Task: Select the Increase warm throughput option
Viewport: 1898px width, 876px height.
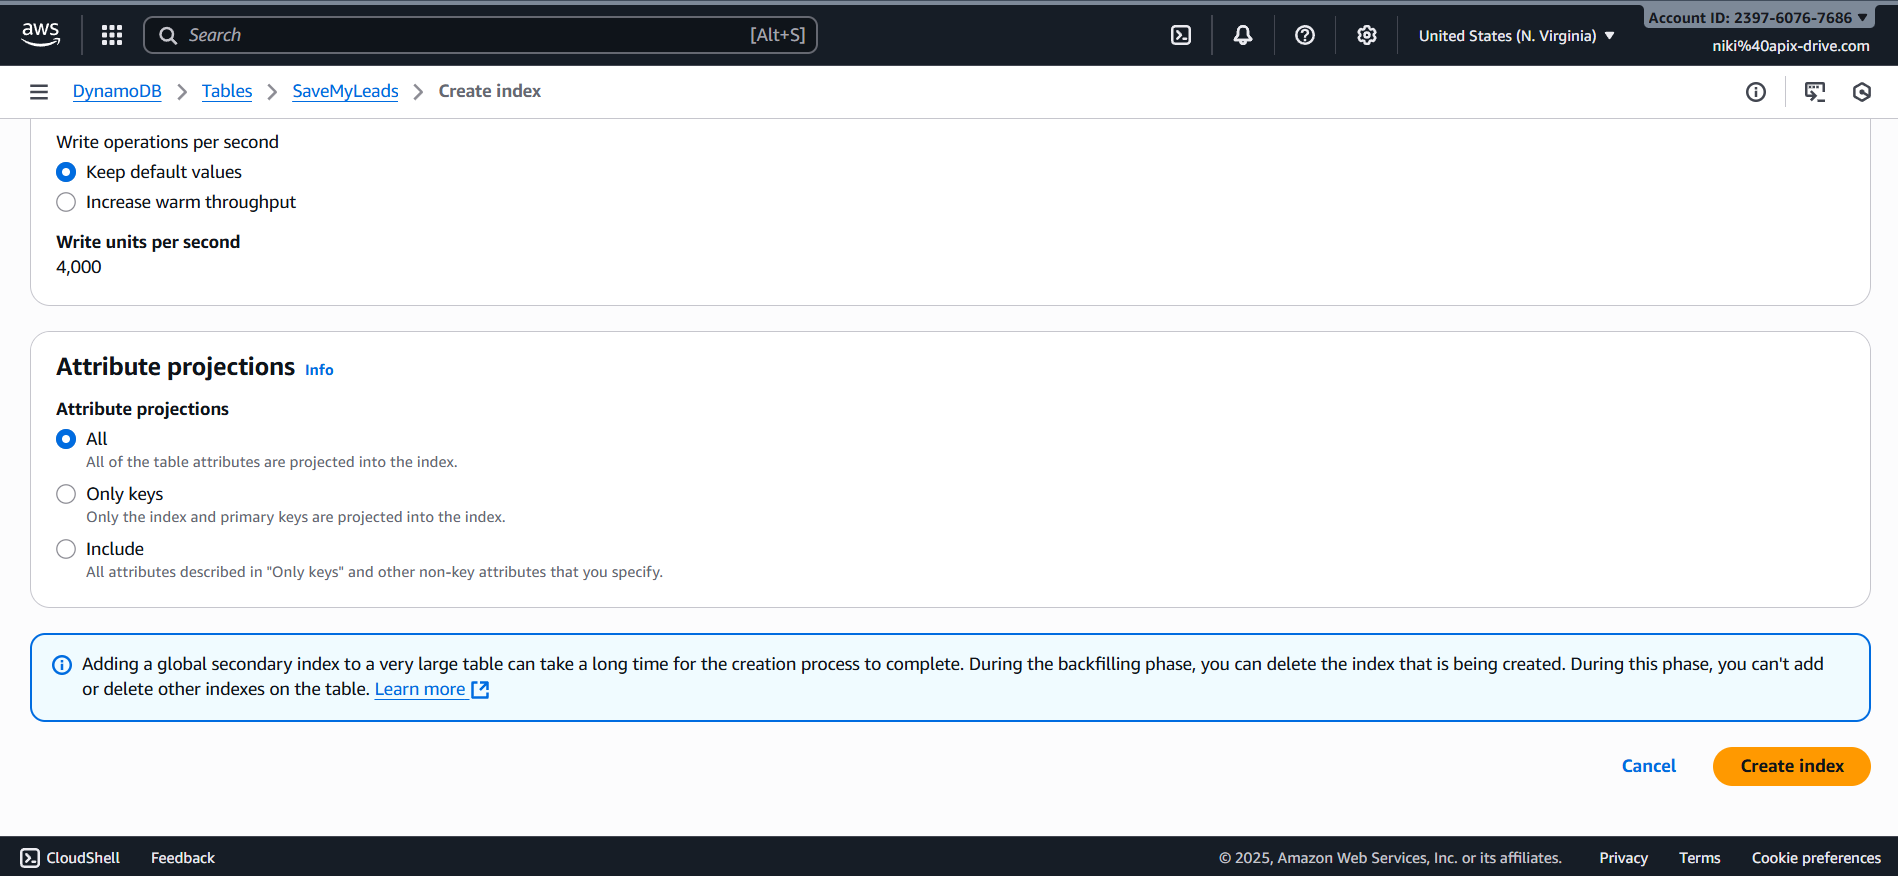Action: click(x=67, y=202)
